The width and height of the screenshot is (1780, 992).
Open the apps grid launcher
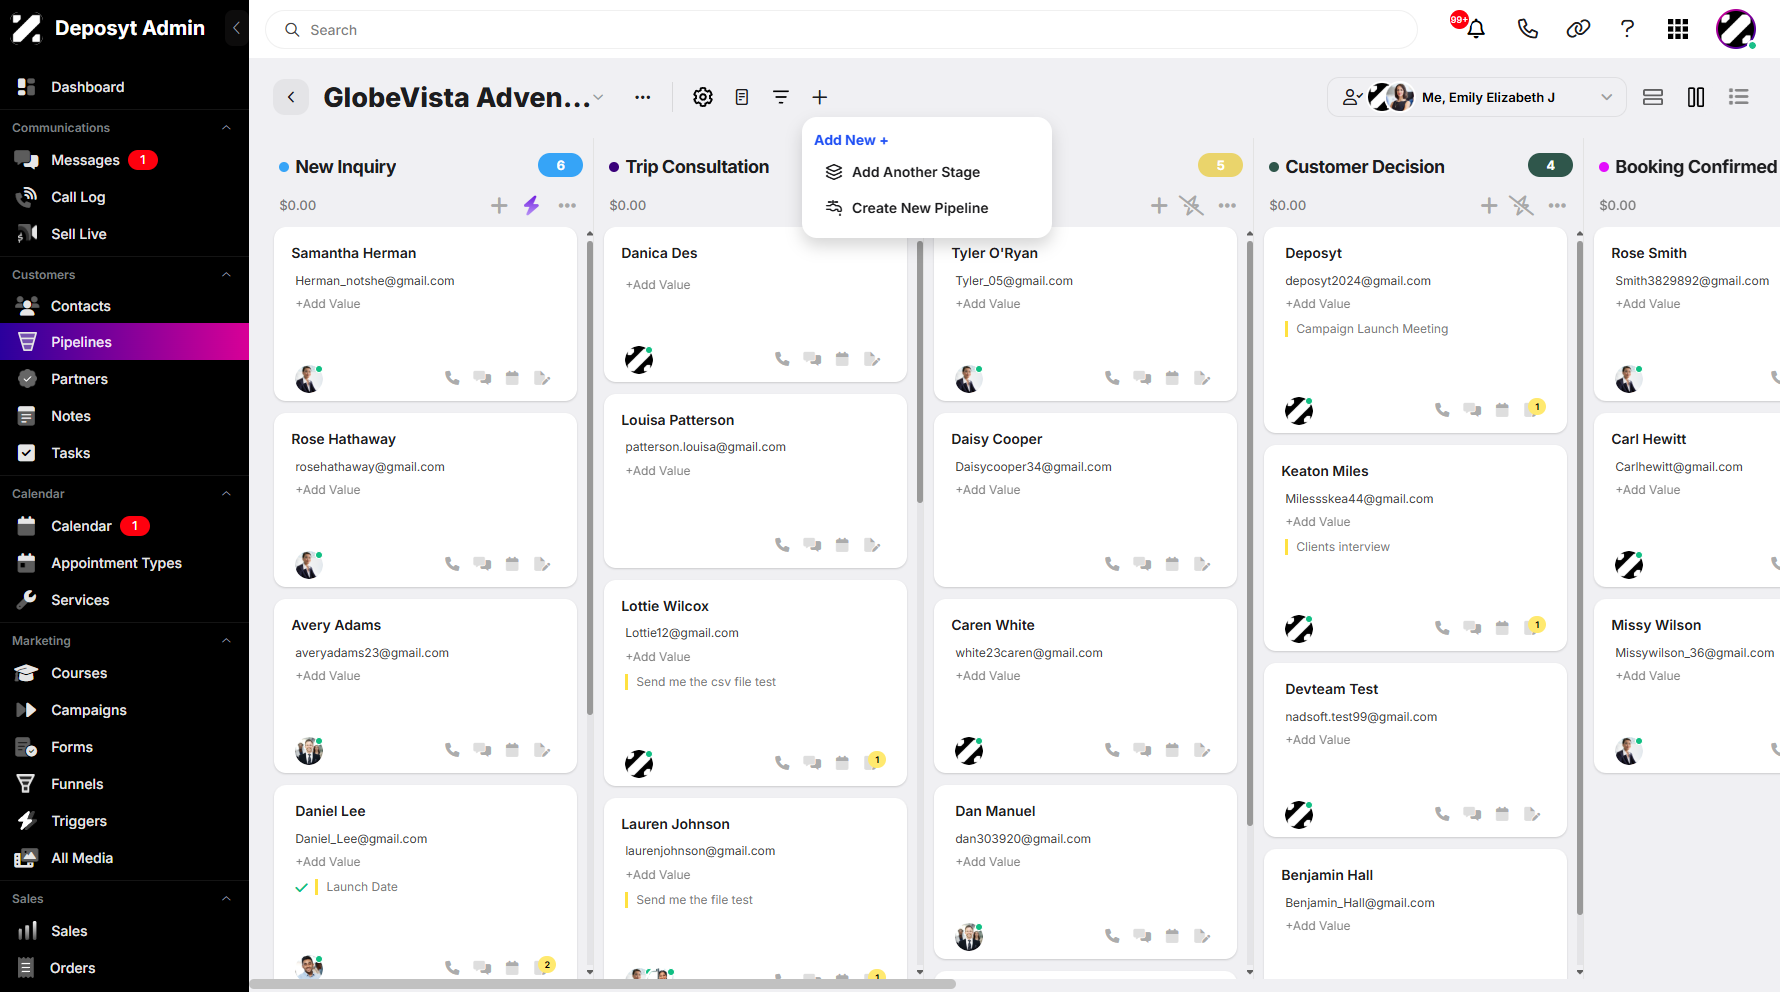point(1678,29)
